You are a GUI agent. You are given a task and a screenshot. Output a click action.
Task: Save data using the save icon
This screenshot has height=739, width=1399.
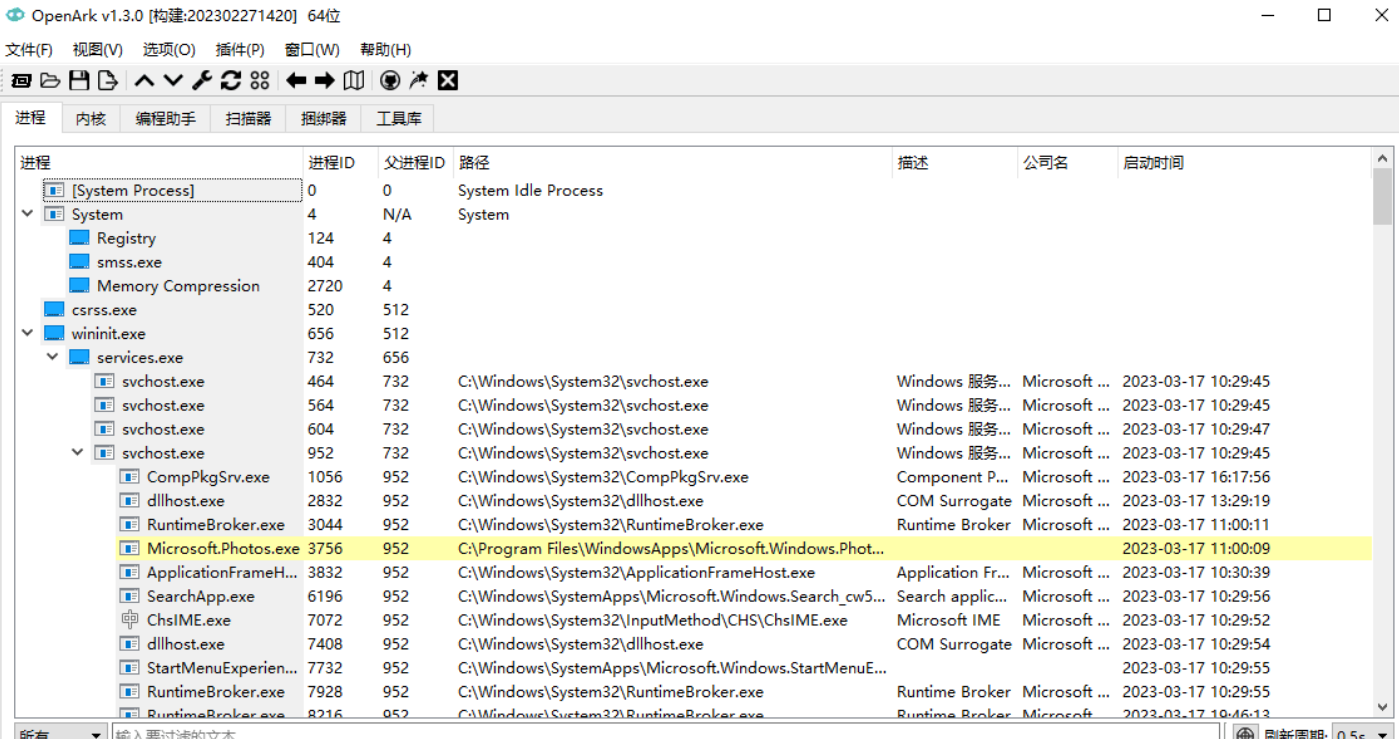pos(79,80)
